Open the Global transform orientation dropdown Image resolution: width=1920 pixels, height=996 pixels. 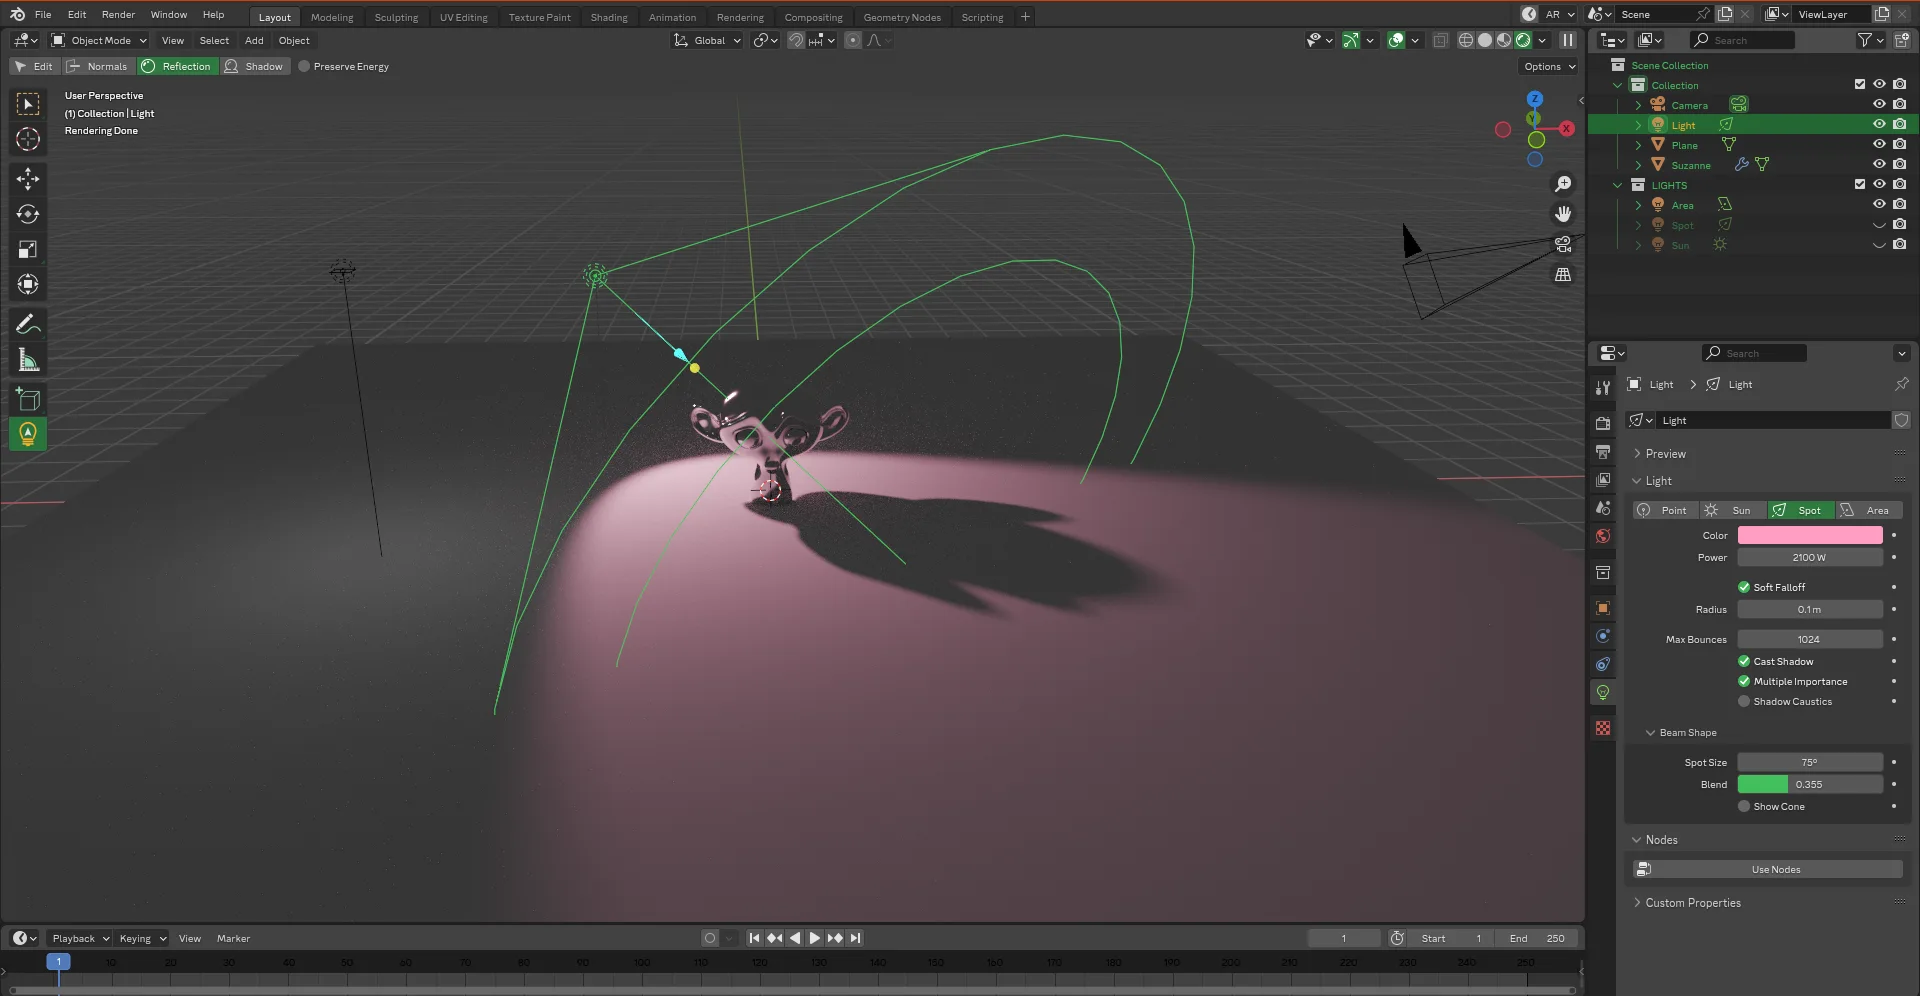click(x=707, y=40)
